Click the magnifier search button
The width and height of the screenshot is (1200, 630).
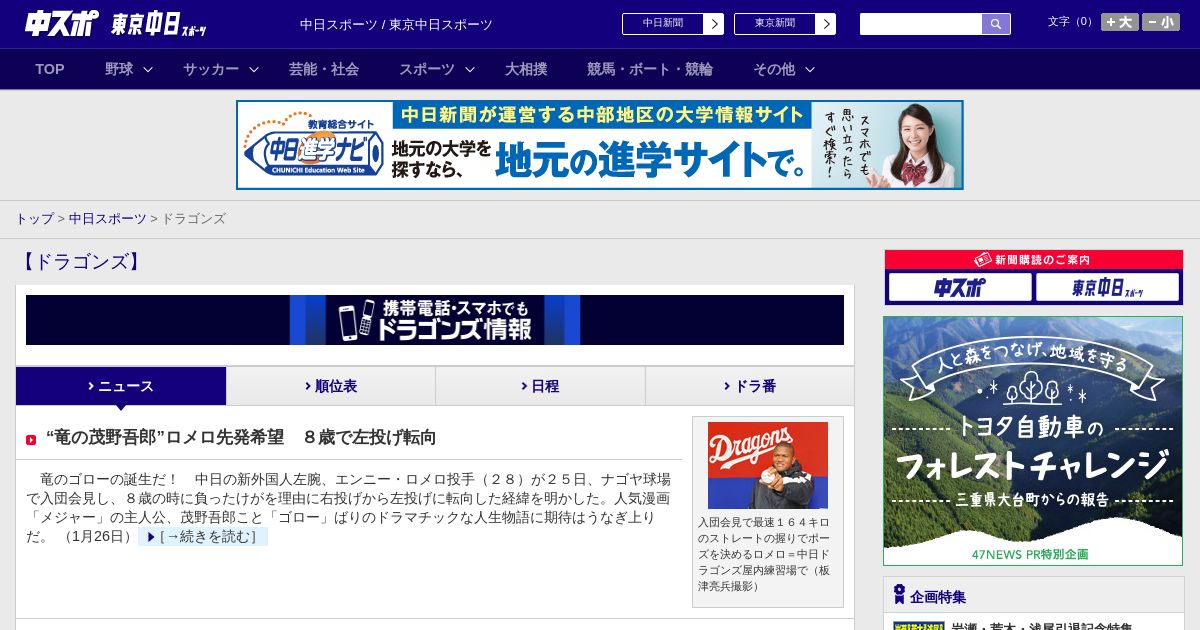point(996,24)
